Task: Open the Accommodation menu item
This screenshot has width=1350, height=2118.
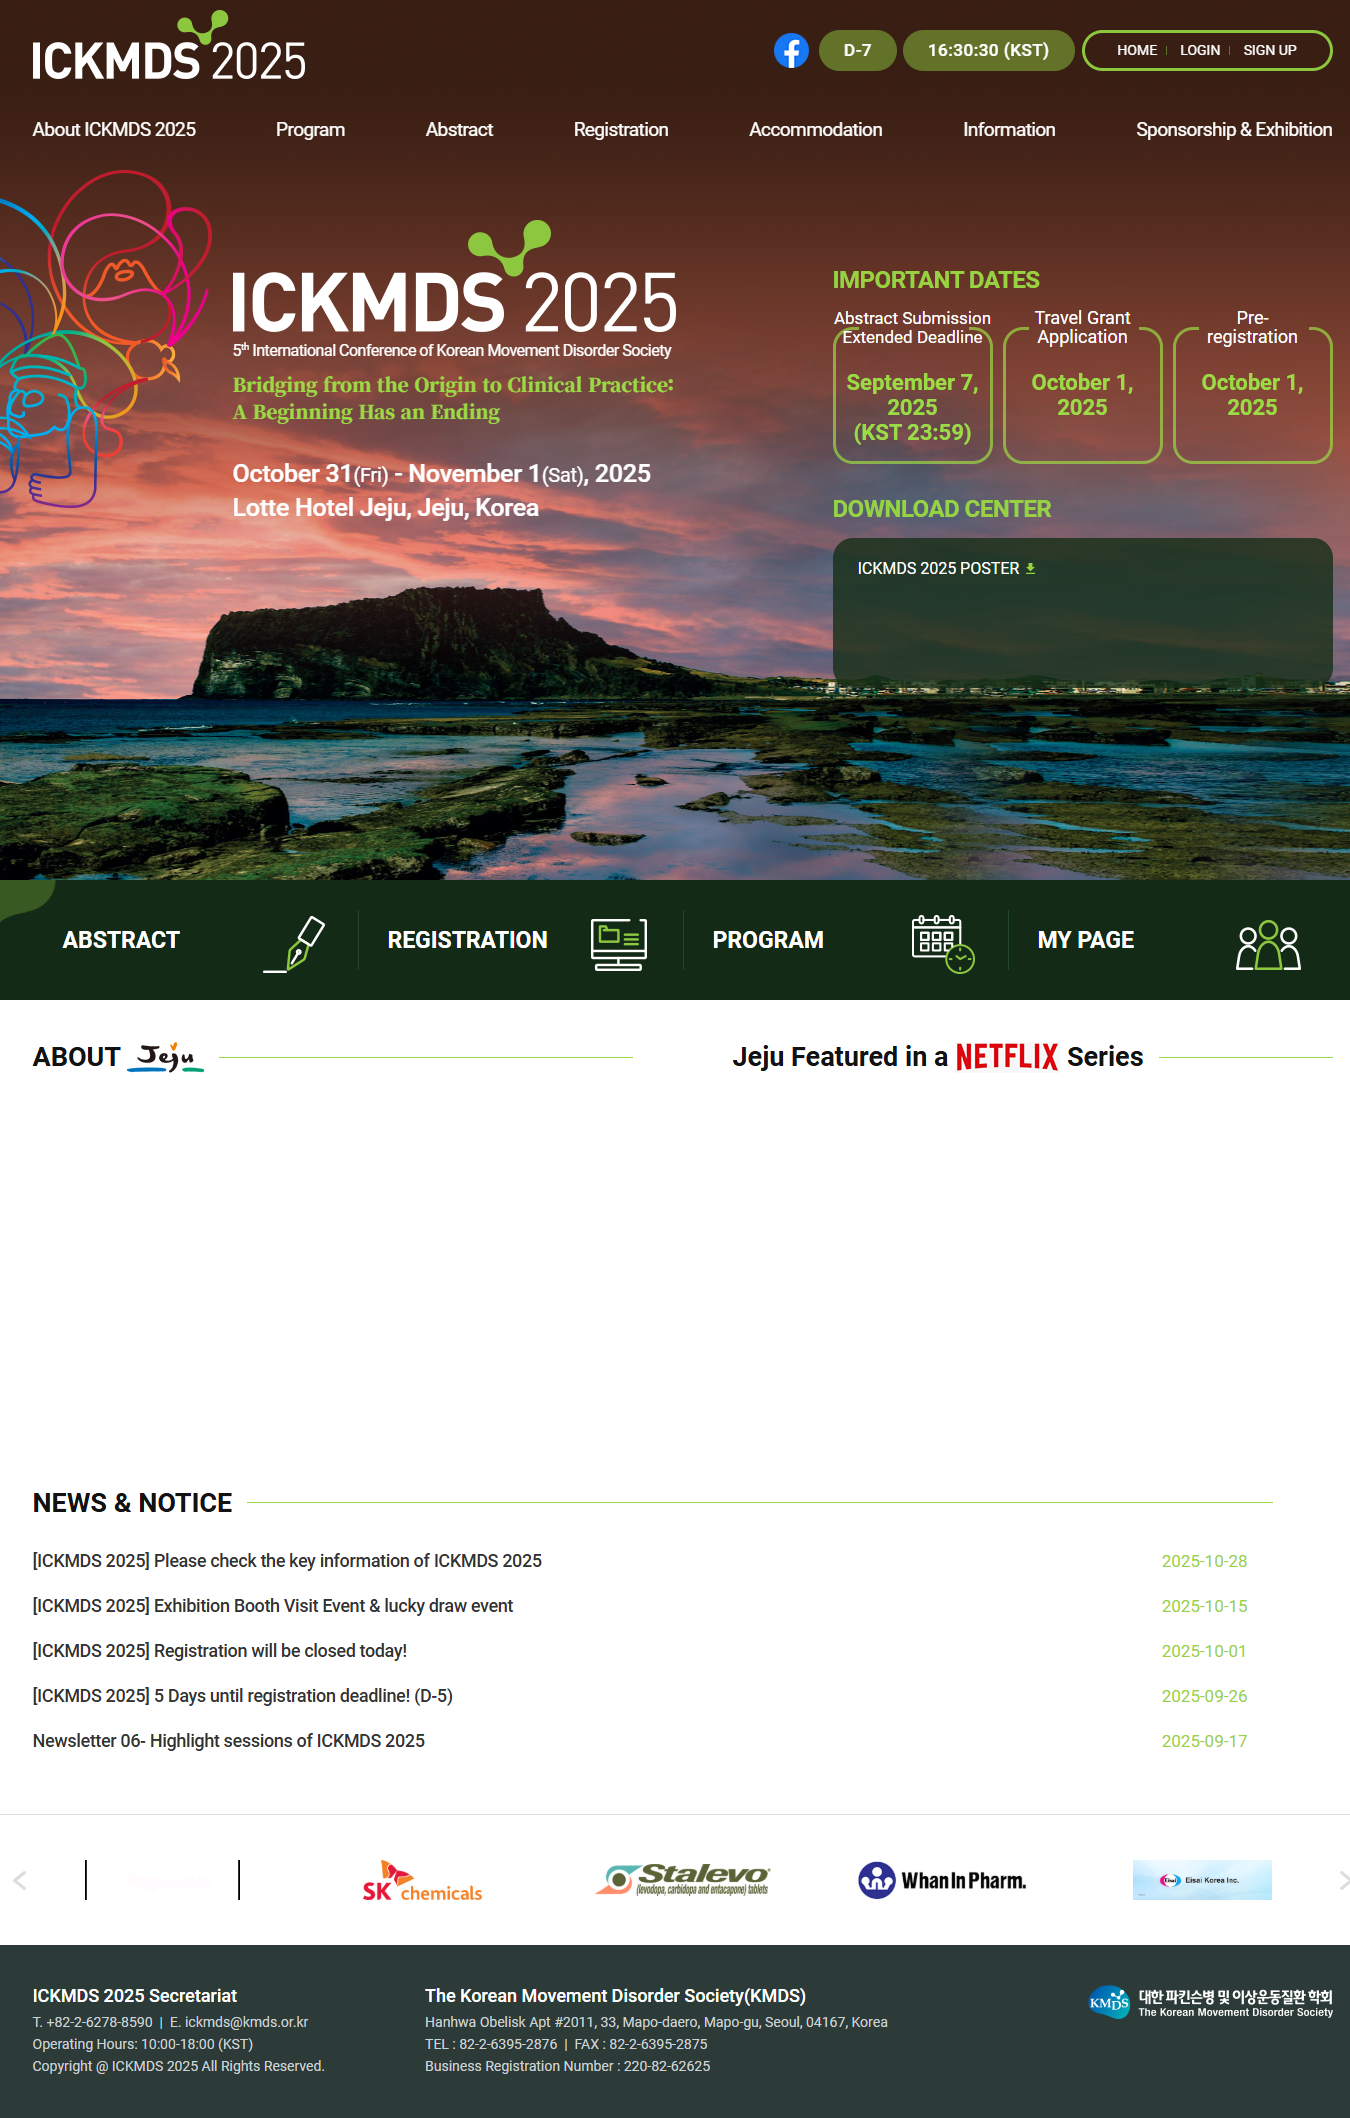Action: [815, 130]
